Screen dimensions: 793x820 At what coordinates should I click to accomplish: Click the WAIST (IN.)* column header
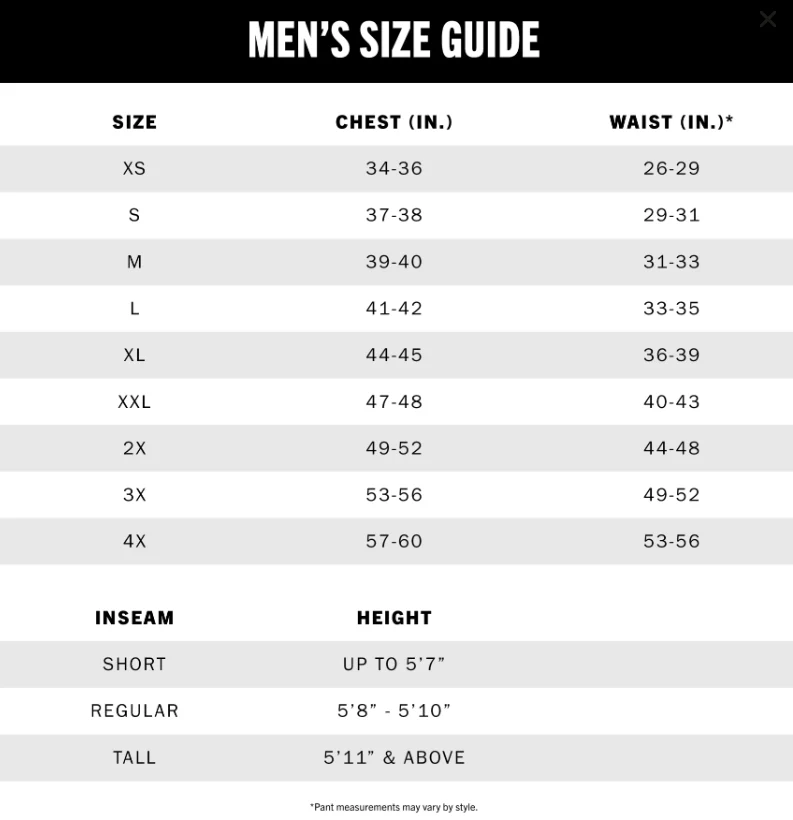671,122
